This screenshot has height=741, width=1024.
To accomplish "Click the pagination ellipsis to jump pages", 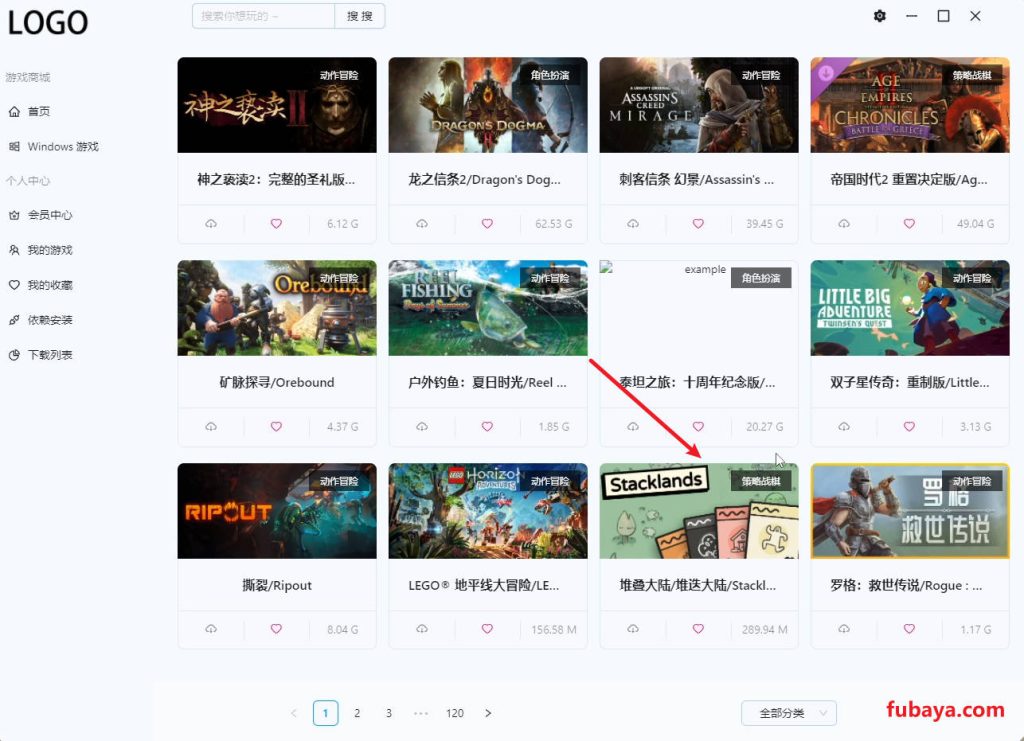I will [421, 713].
